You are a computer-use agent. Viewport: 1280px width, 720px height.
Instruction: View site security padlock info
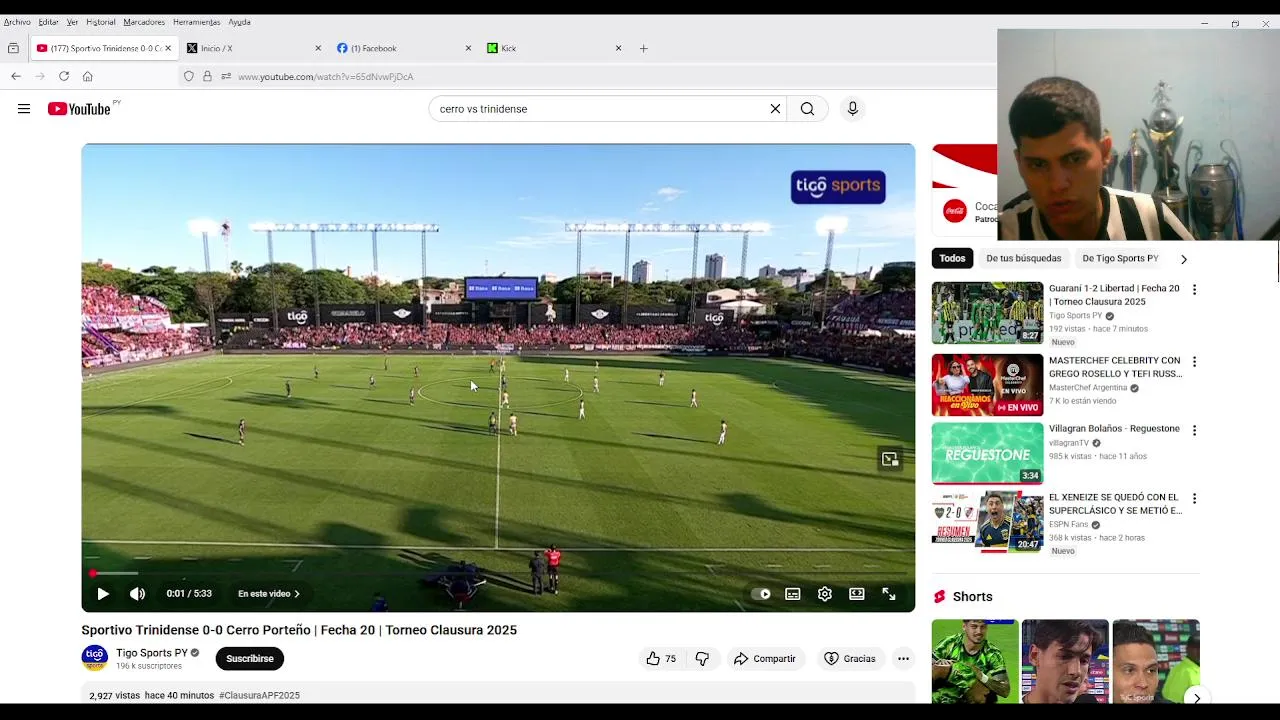[x=207, y=76]
